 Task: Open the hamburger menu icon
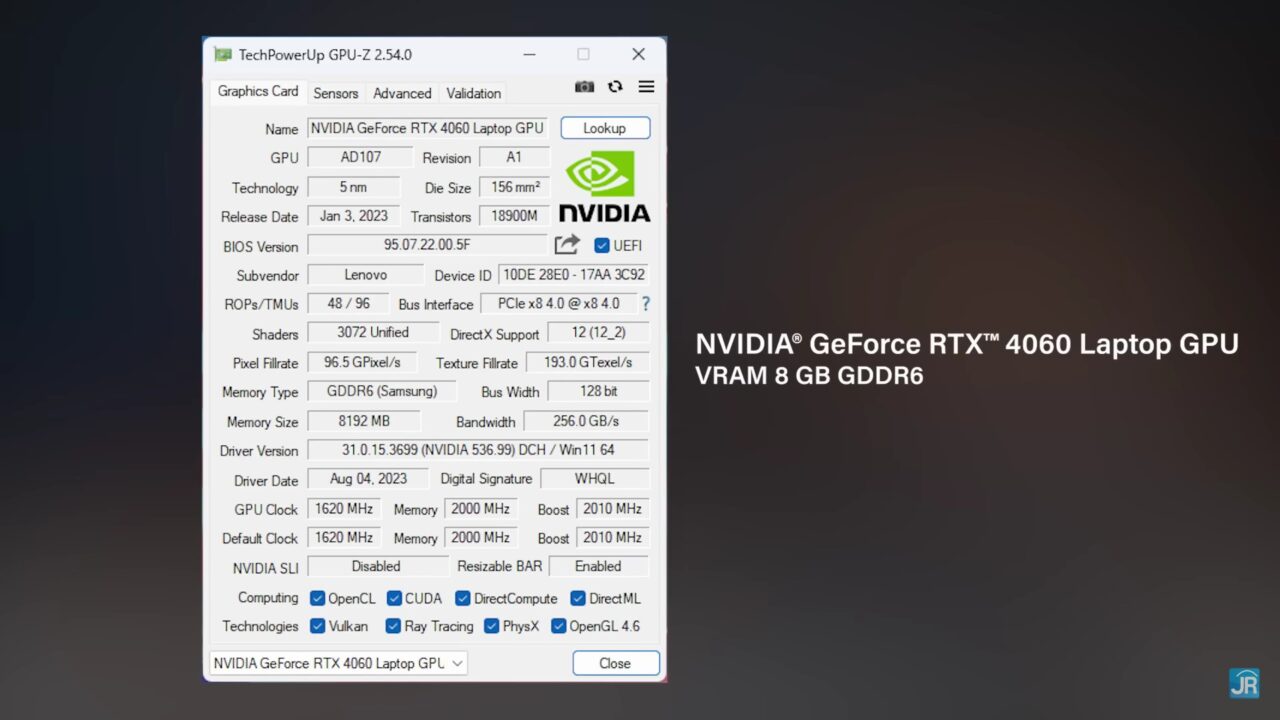pyautogui.click(x=647, y=87)
